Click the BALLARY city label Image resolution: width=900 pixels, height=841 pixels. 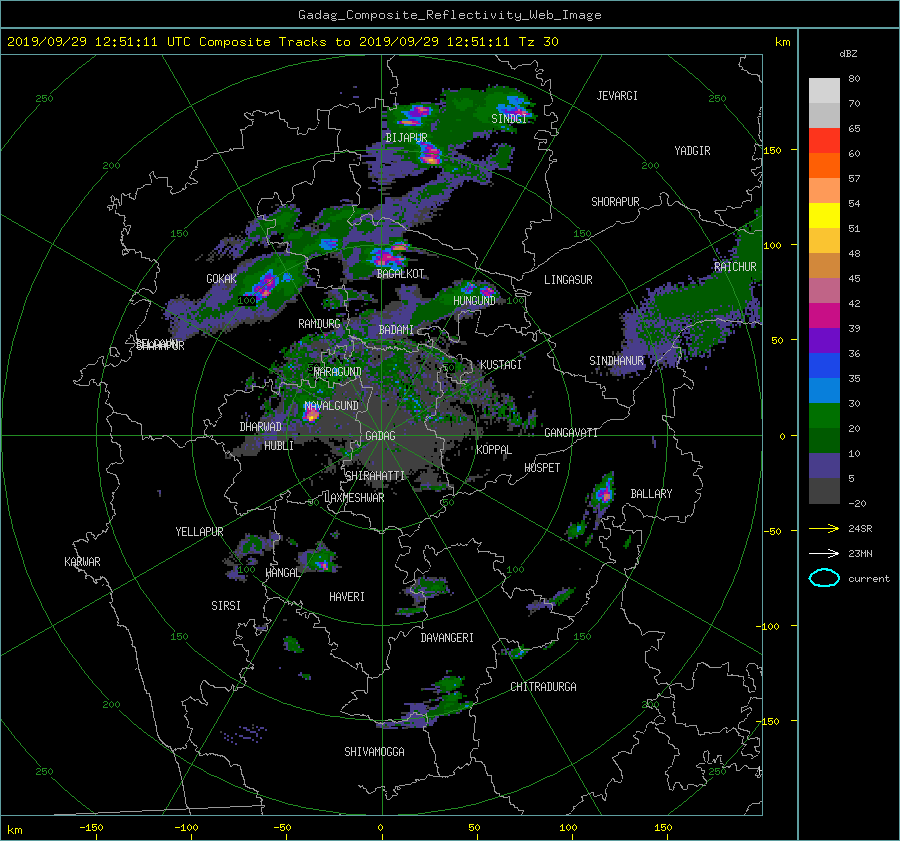(651, 494)
